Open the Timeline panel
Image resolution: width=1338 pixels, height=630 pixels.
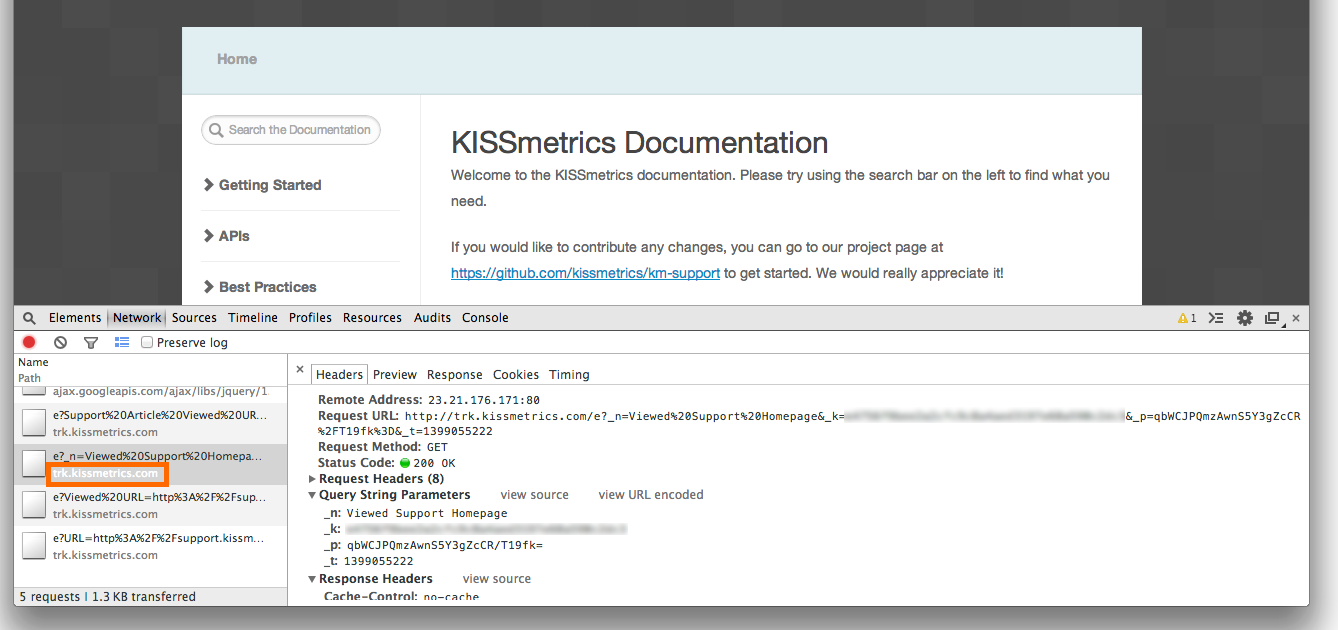253,318
